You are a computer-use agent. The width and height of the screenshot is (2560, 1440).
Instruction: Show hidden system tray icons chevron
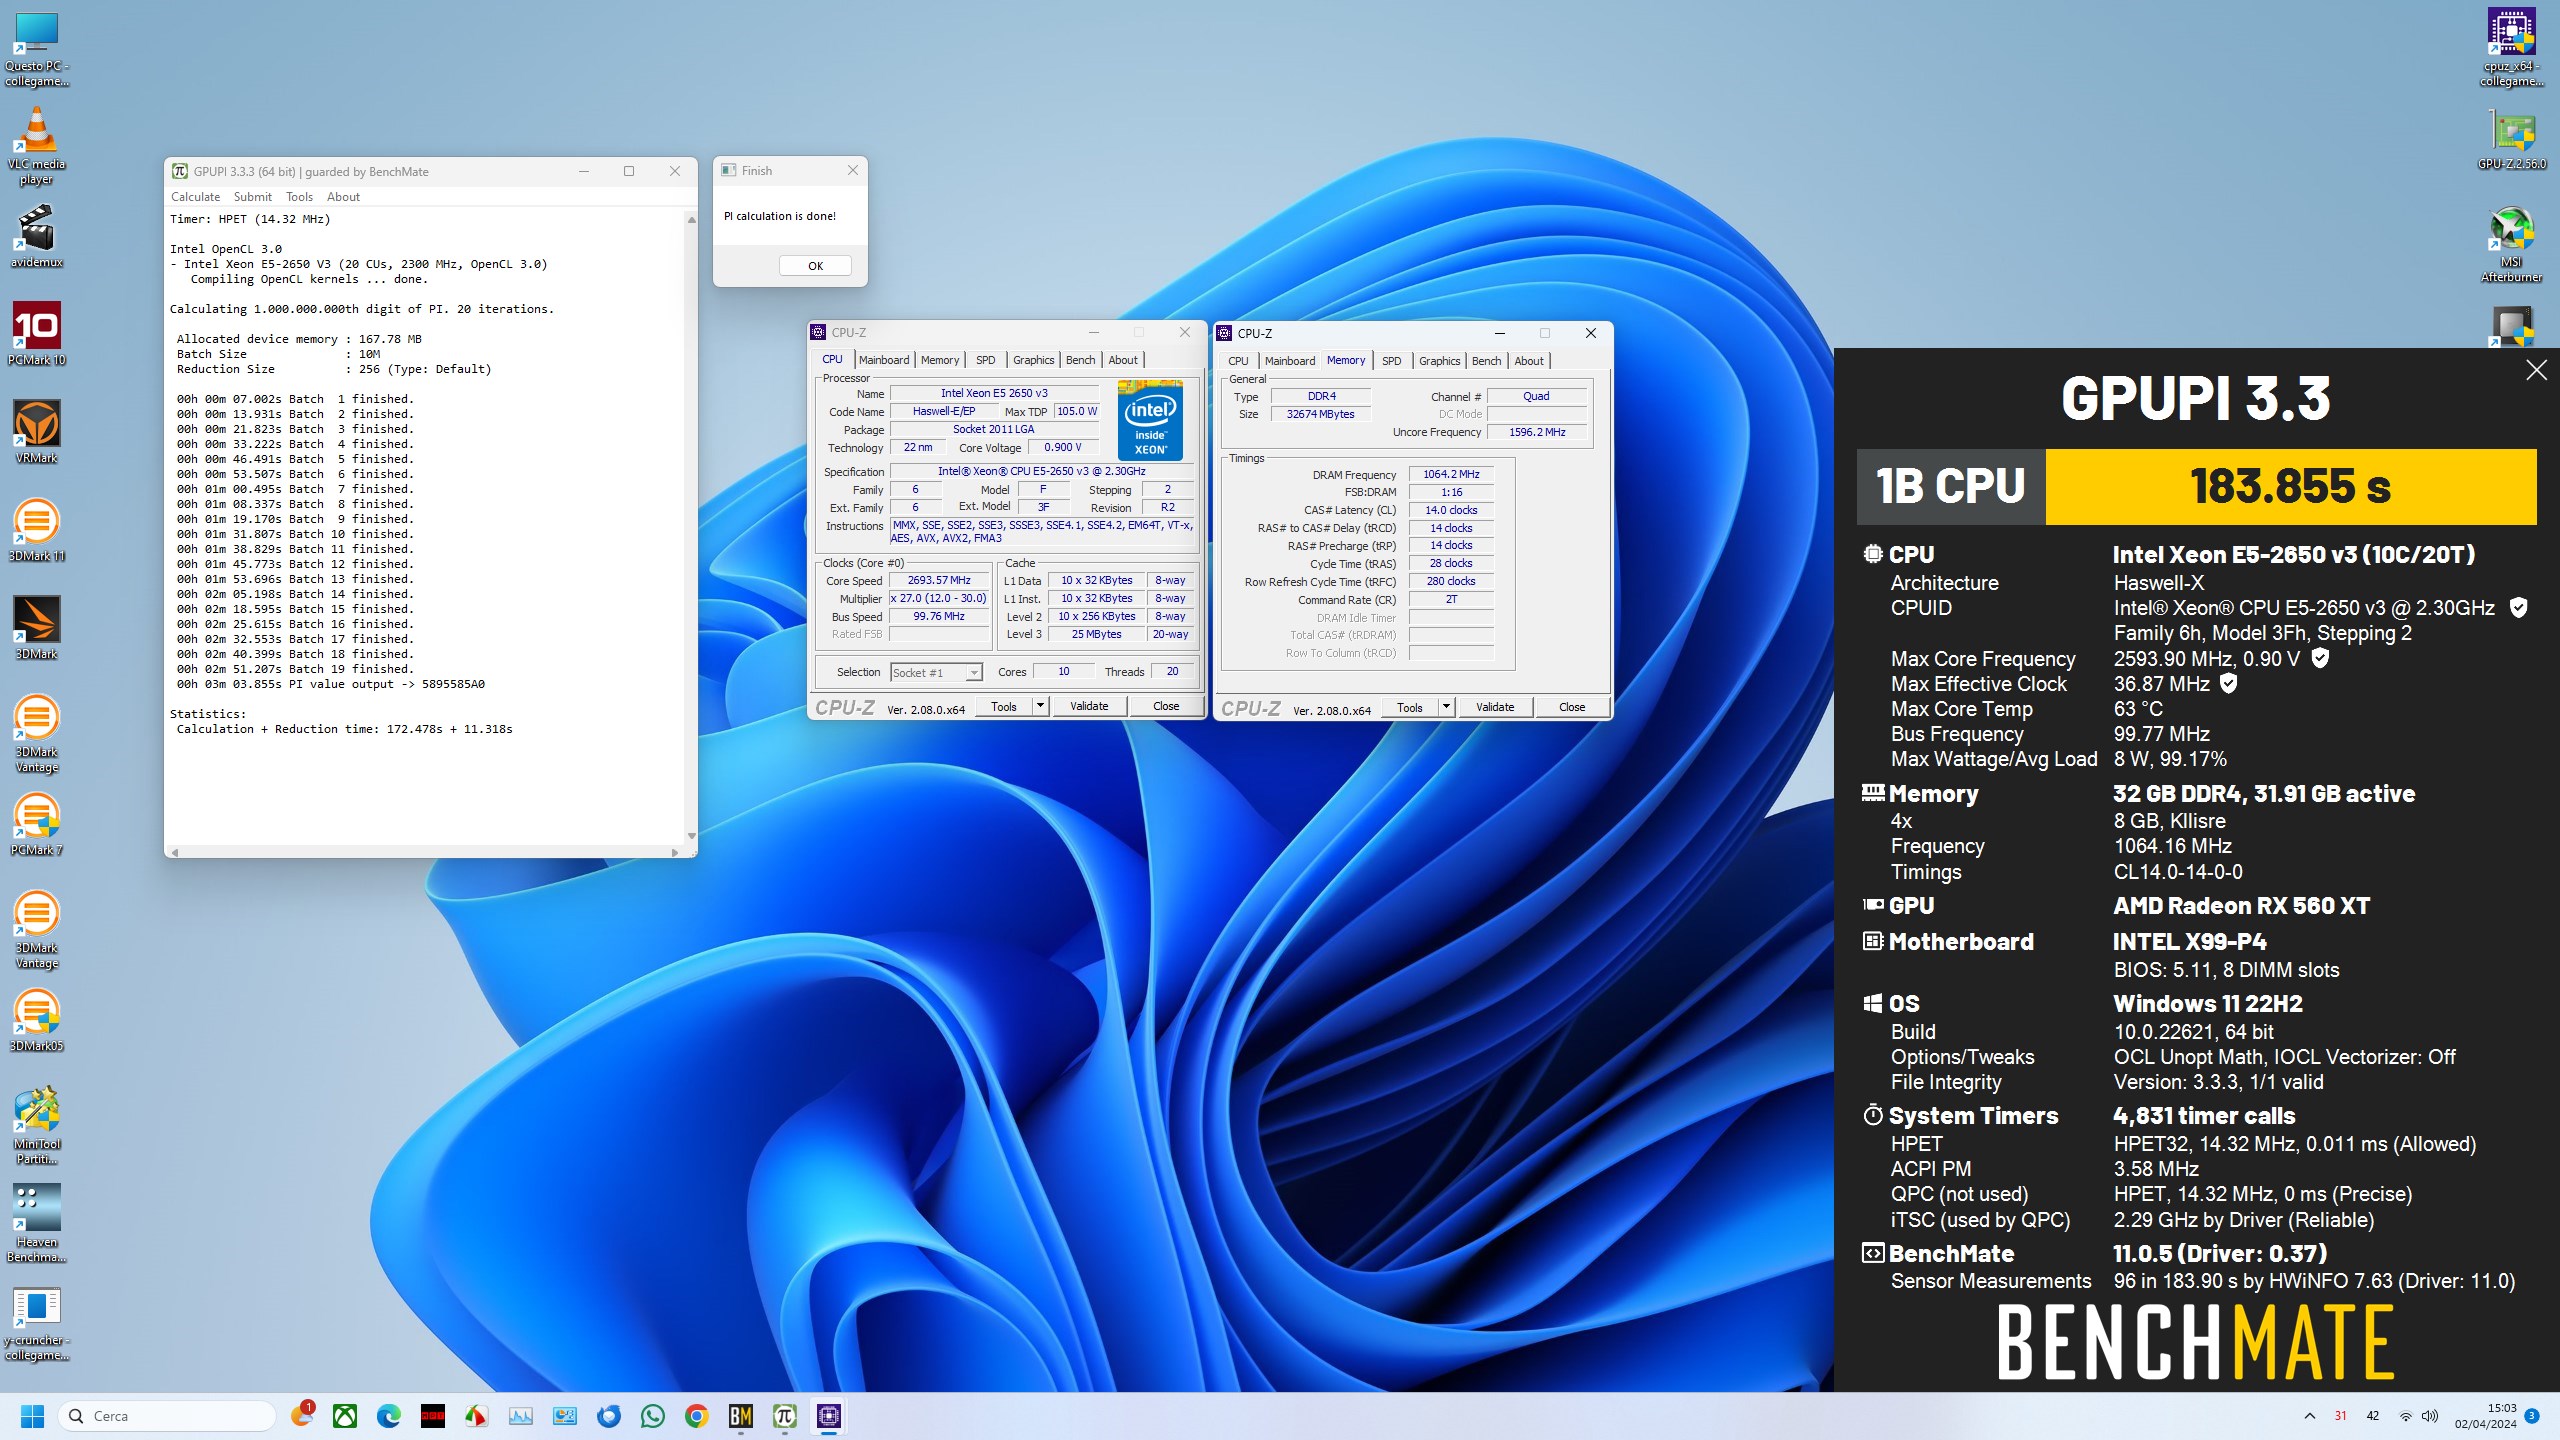tap(2310, 1416)
